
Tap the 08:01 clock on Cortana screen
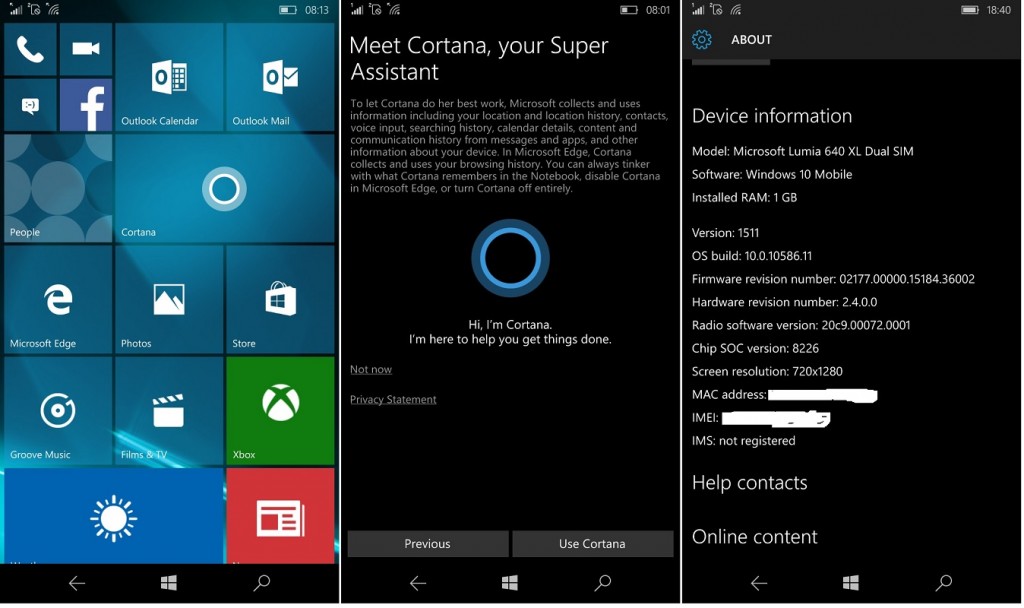(658, 10)
